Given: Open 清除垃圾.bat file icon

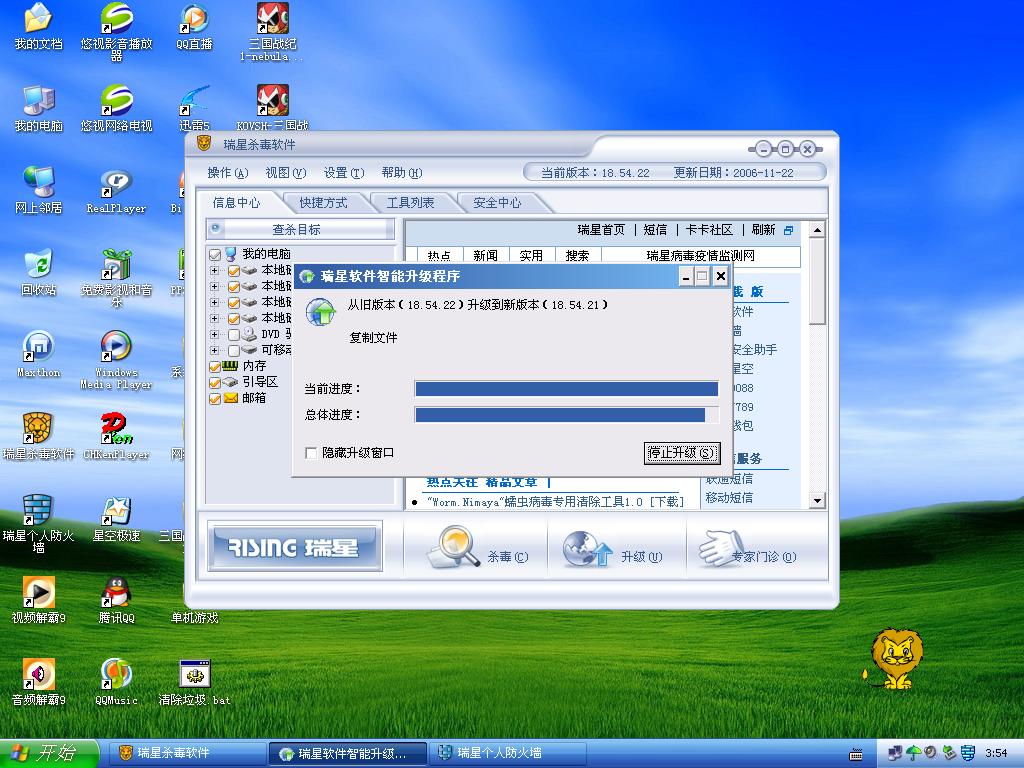Looking at the screenshot, I should (194, 682).
